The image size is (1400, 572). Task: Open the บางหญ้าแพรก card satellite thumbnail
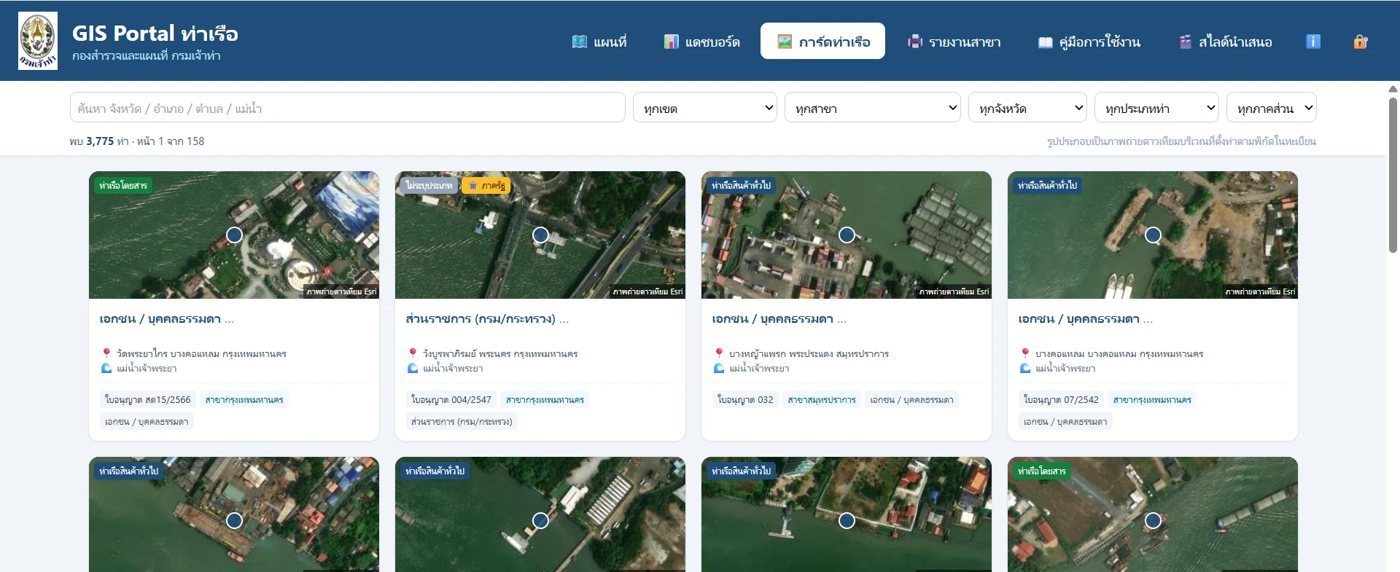(846, 235)
